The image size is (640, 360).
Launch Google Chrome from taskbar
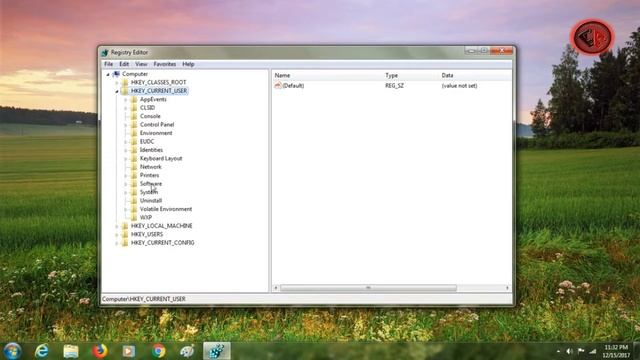tap(158, 351)
